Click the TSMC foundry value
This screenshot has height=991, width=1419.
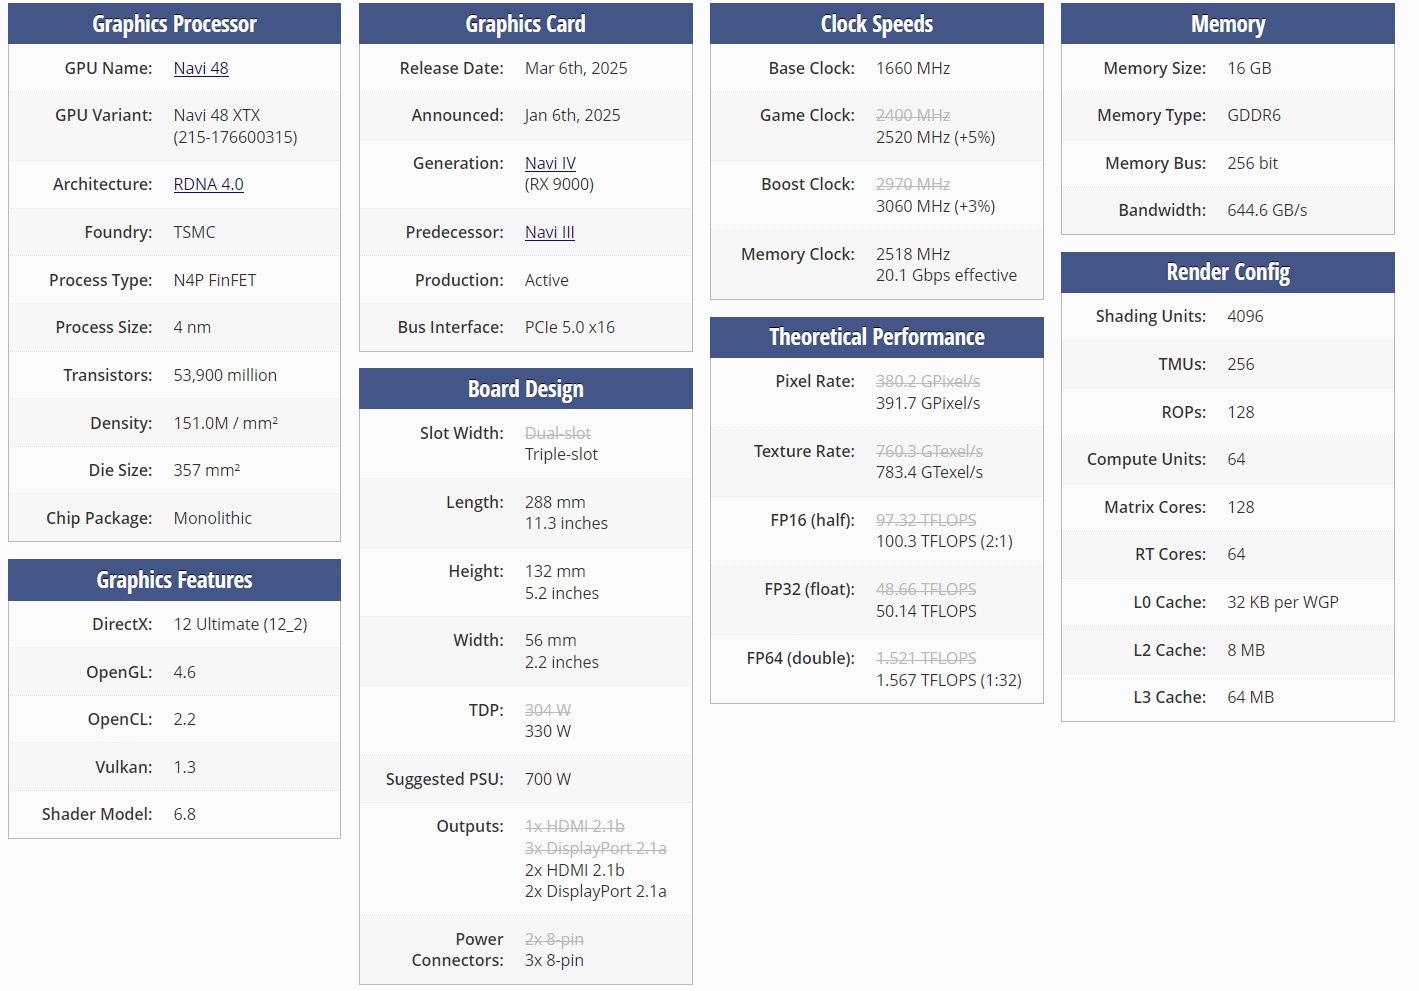[x=194, y=232]
